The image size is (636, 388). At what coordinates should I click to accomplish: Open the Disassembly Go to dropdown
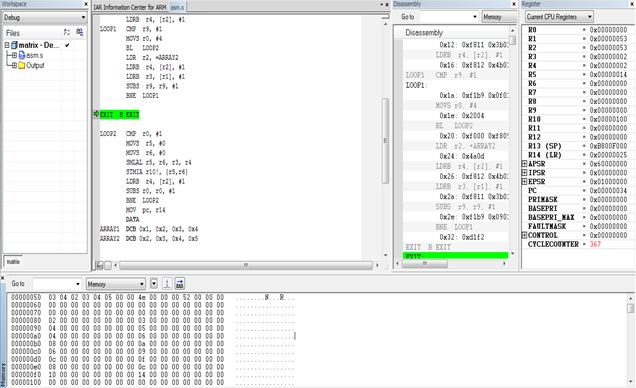point(475,17)
